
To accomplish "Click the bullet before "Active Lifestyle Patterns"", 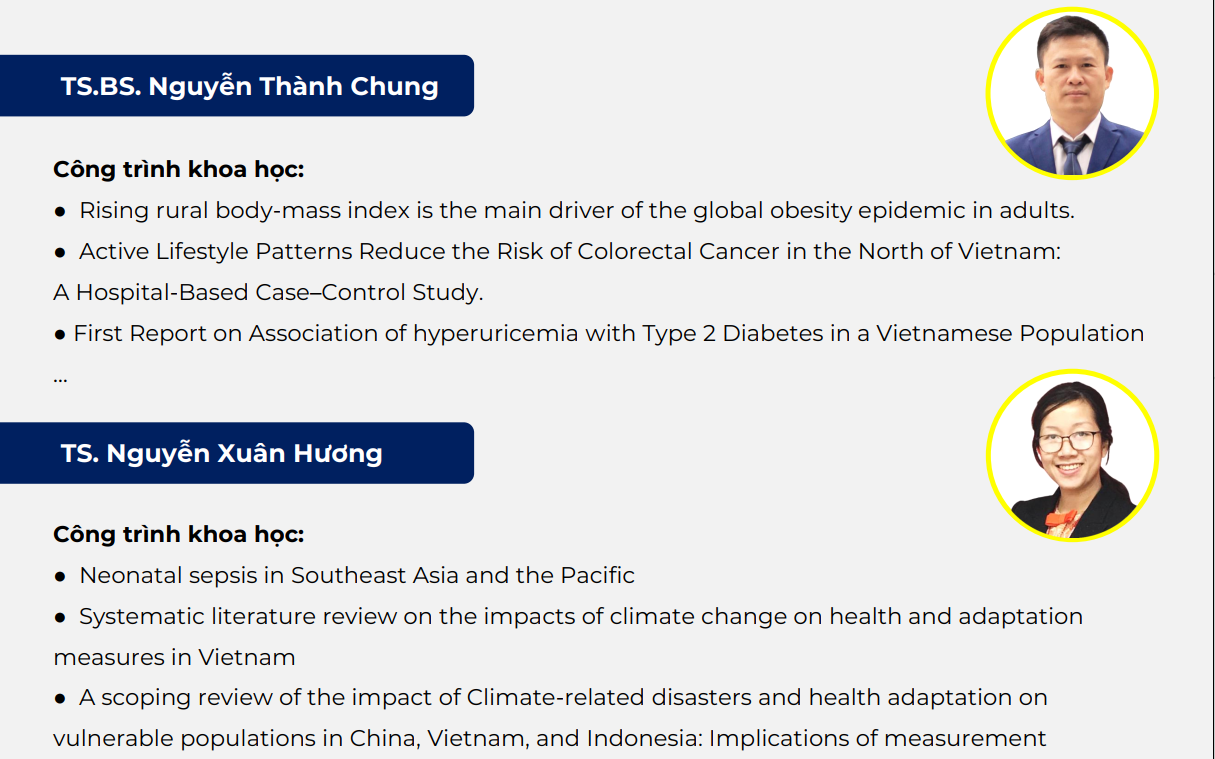I will tap(60, 253).
